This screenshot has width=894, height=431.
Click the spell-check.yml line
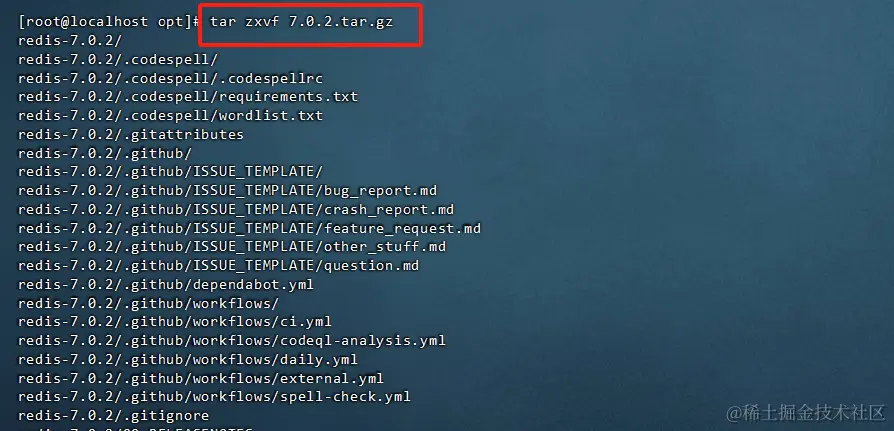[214, 397]
